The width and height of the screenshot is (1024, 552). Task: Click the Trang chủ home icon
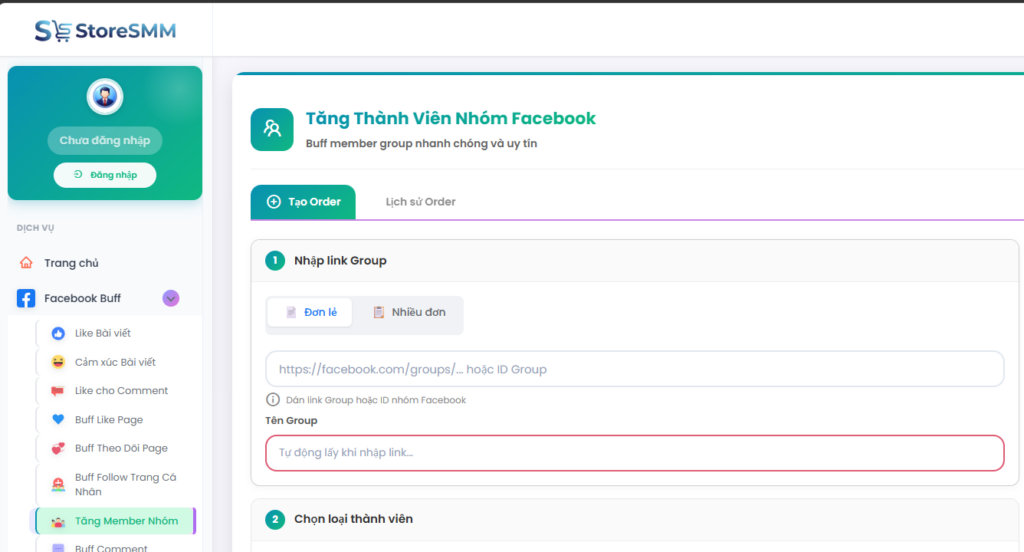coord(26,263)
